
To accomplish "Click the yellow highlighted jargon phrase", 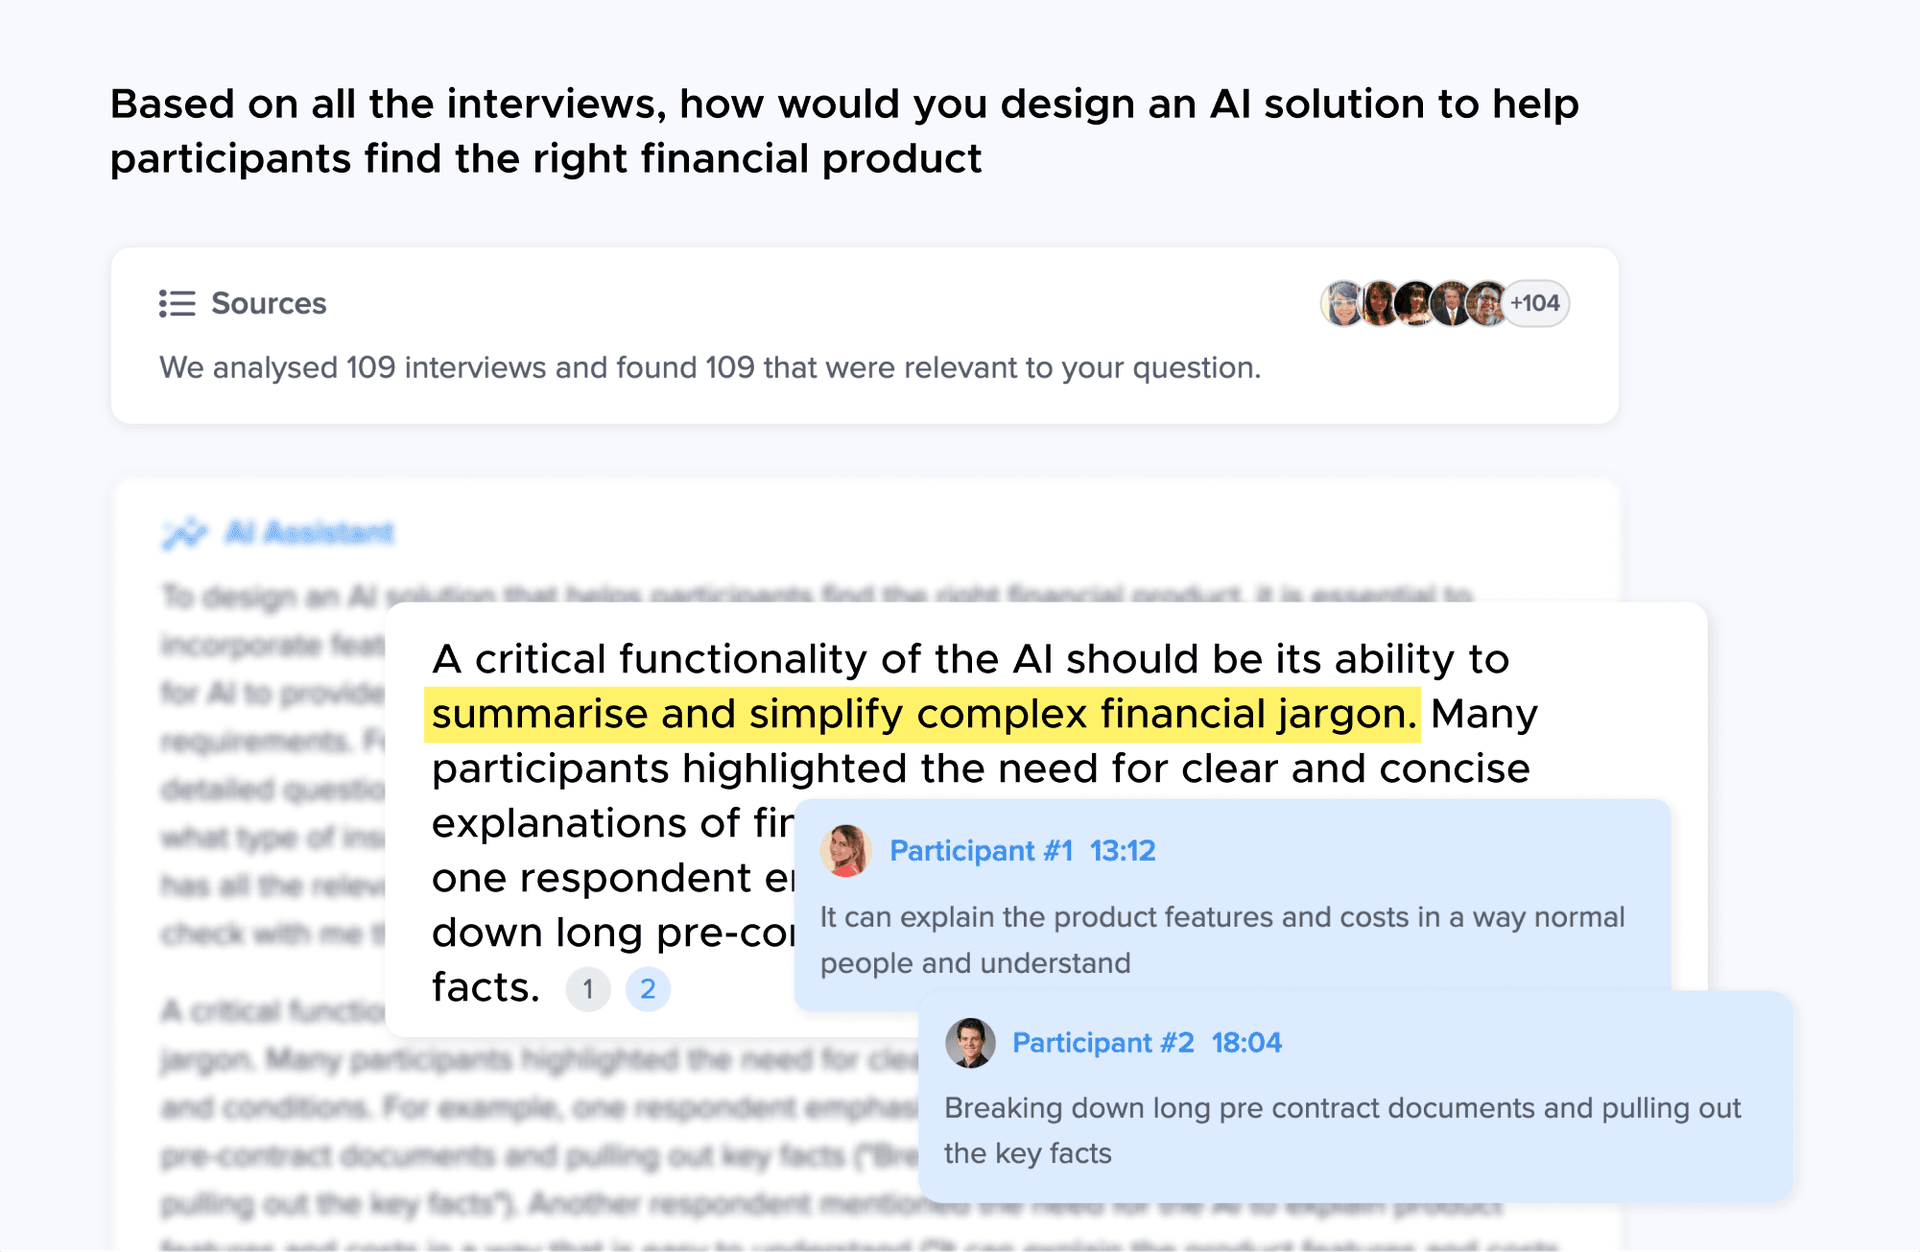I will coord(922,715).
